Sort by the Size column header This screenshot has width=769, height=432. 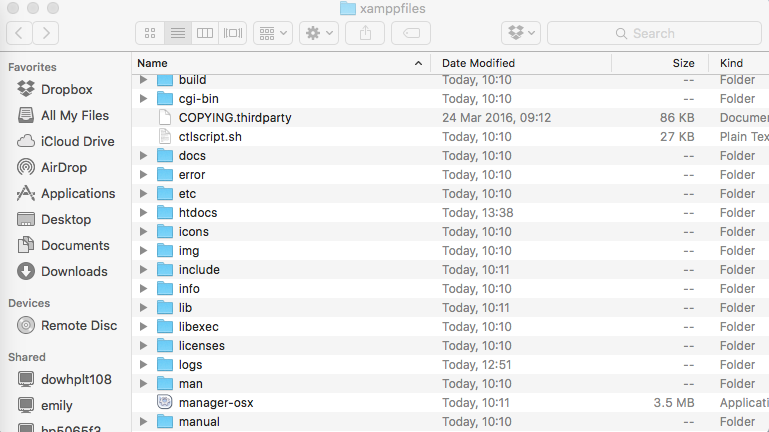(x=660, y=63)
